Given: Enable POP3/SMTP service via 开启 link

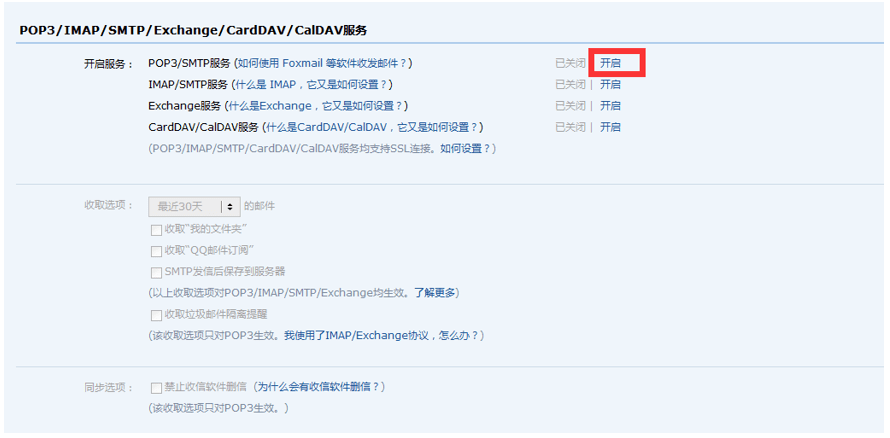Looking at the screenshot, I should [x=610, y=63].
